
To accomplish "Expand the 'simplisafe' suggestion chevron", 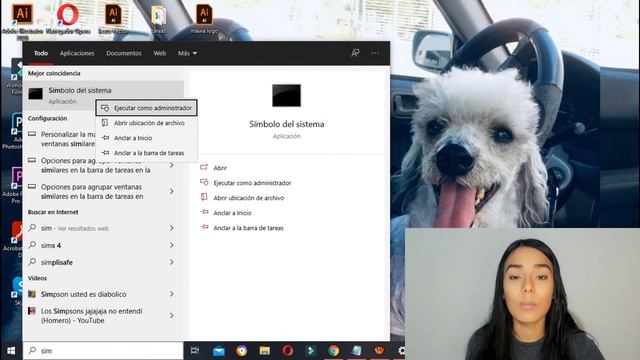I will coord(172,262).
